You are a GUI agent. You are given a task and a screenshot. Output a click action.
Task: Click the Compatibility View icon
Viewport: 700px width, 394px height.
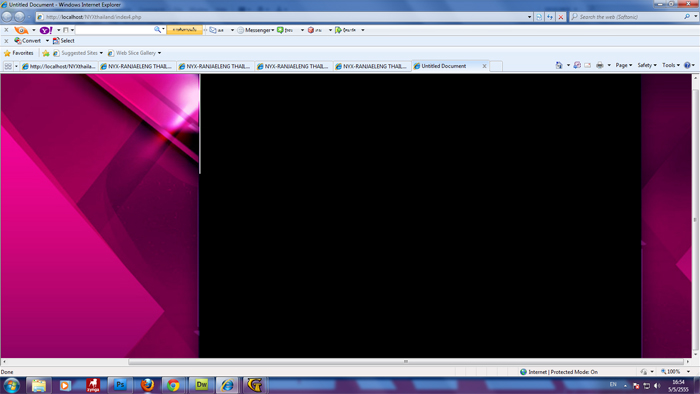(539, 17)
